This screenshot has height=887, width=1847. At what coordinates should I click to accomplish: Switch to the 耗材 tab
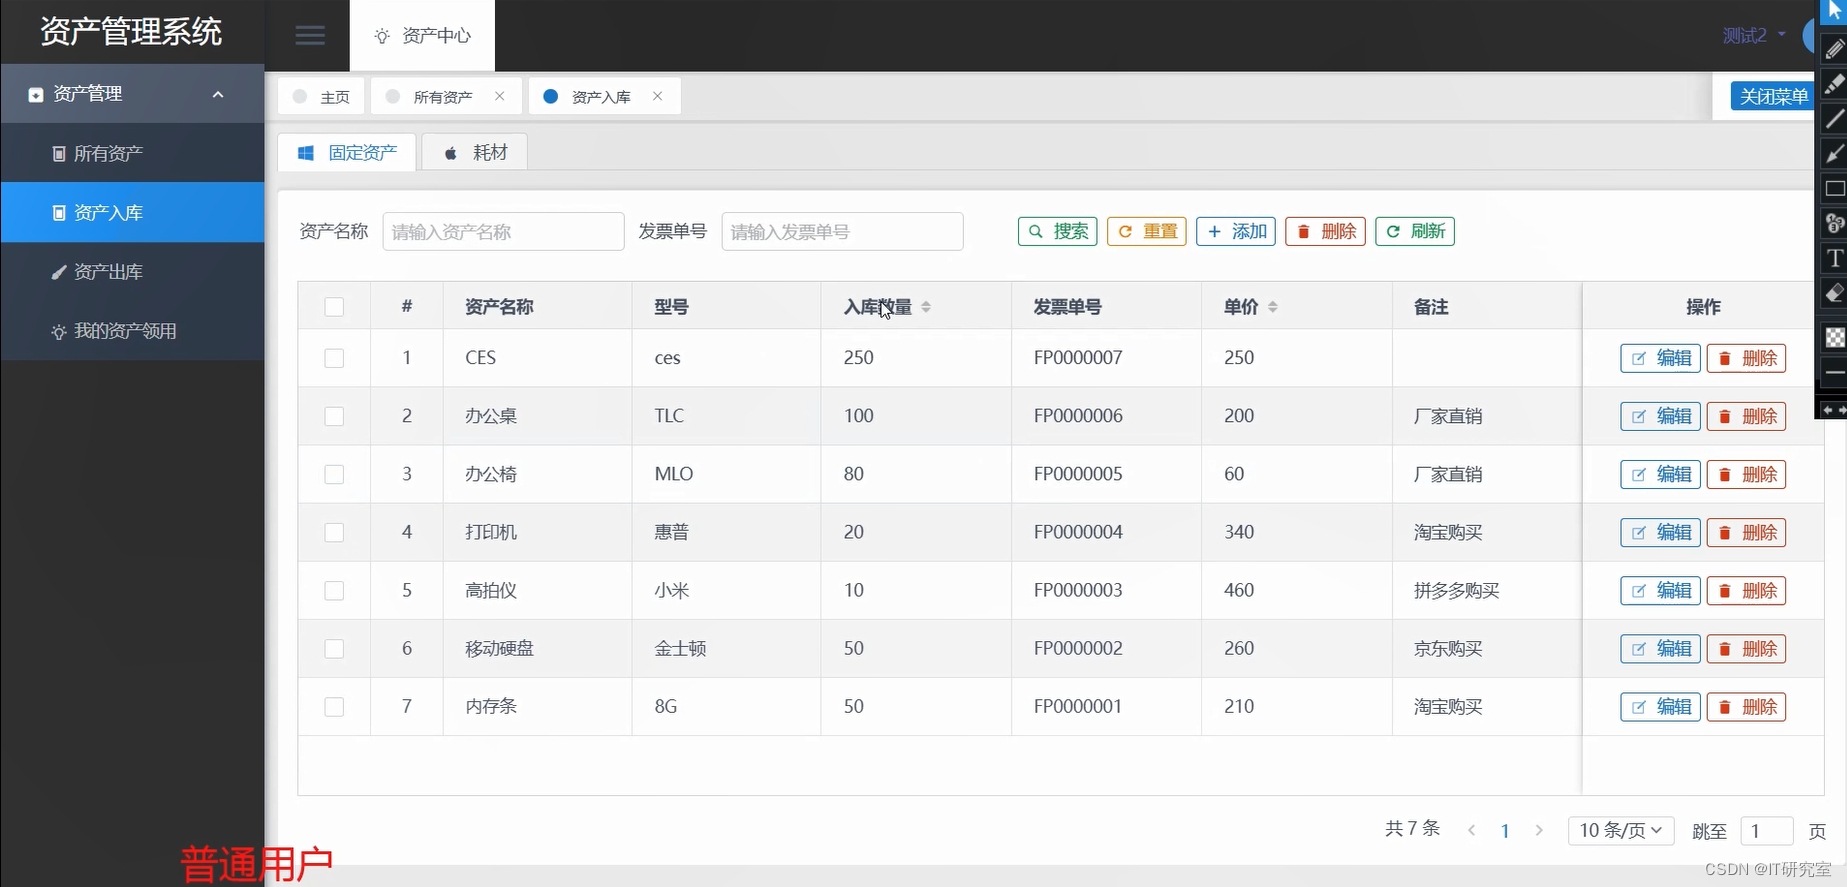[475, 152]
